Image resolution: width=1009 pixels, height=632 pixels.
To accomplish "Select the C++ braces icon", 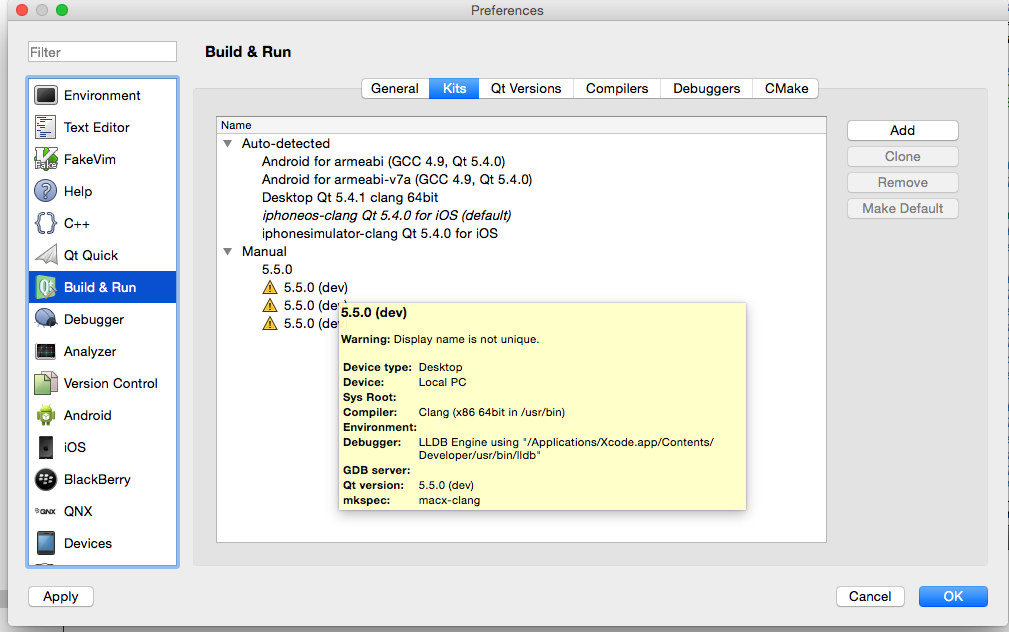I will 46,223.
